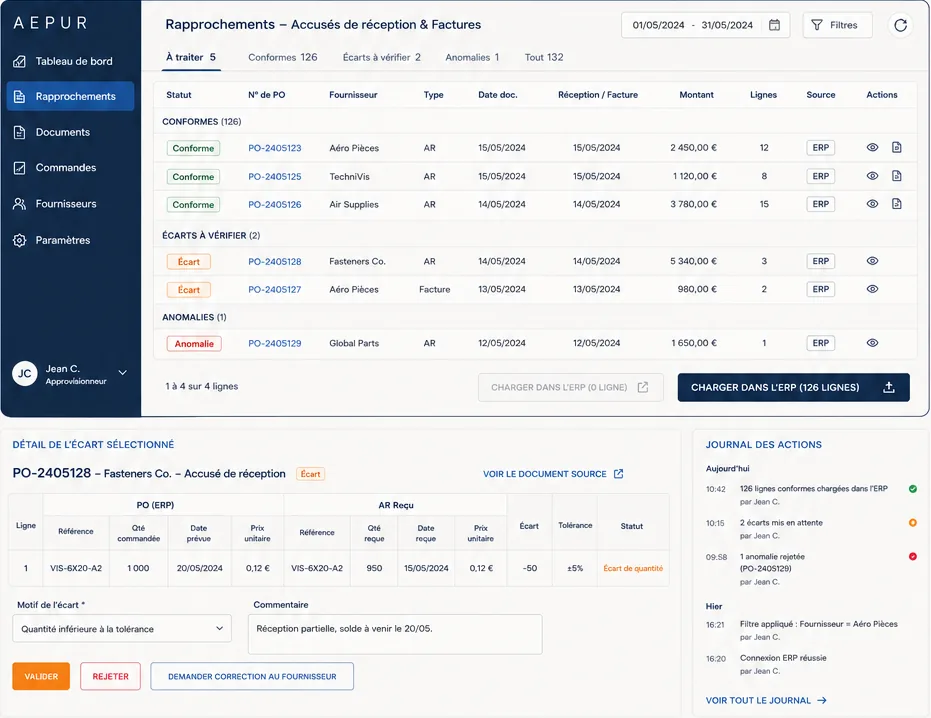The height and width of the screenshot is (718, 931).
Task: View details of PO-2405127 row eye icon
Action: [x=872, y=289]
